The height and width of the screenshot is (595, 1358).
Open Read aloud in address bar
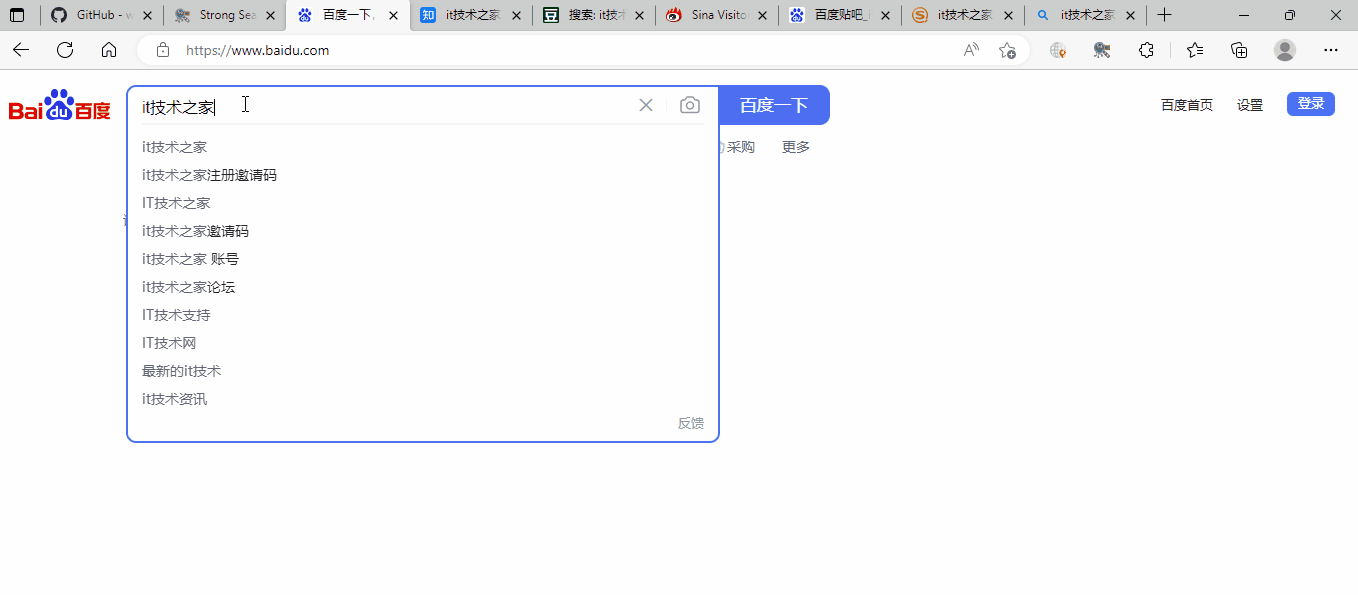coord(971,50)
